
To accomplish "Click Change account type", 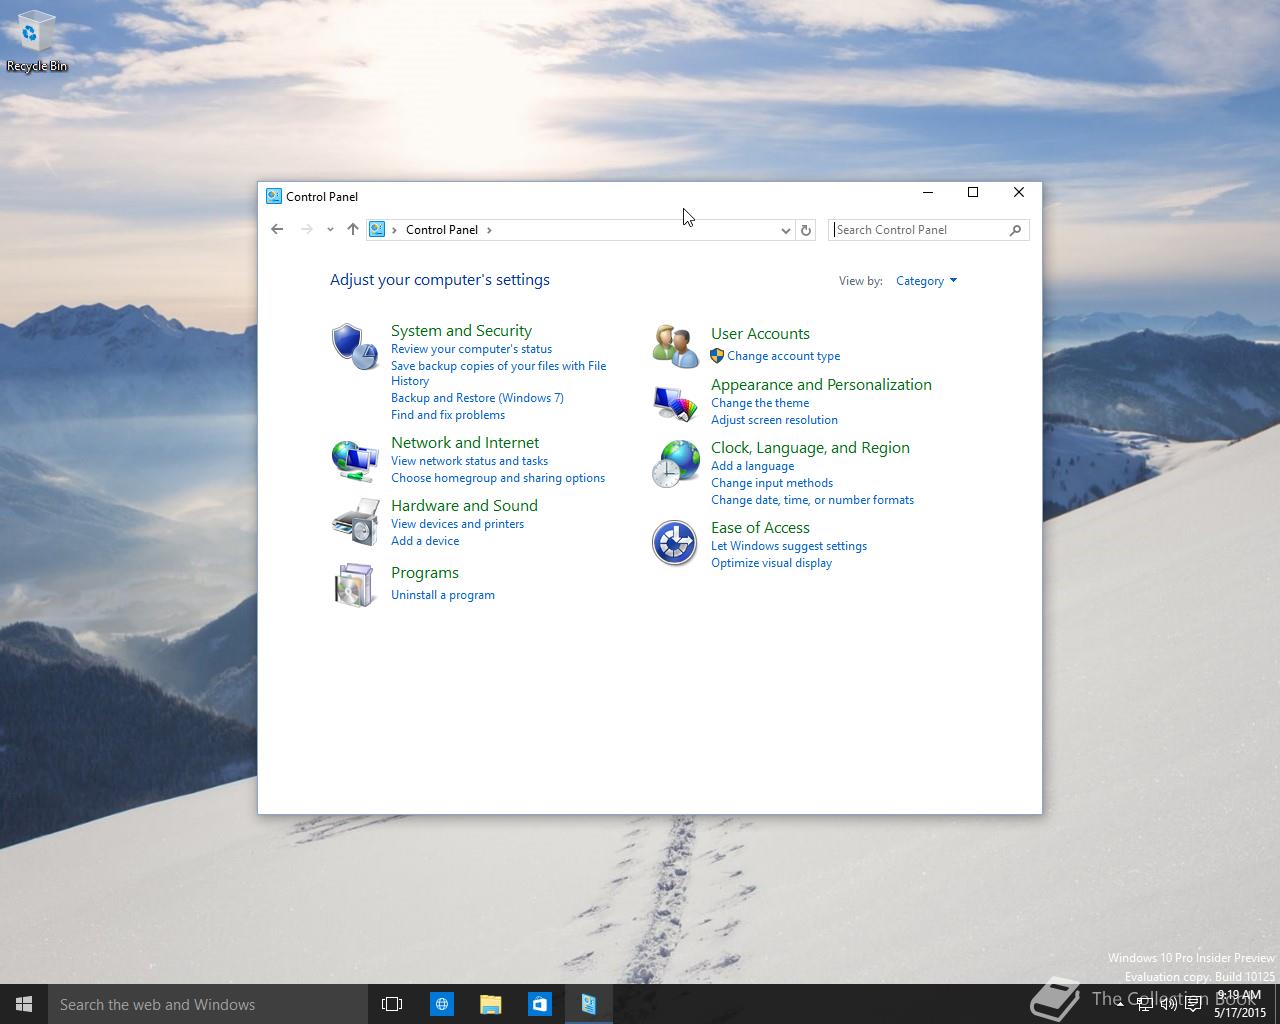I will click(x=784, y=356).
